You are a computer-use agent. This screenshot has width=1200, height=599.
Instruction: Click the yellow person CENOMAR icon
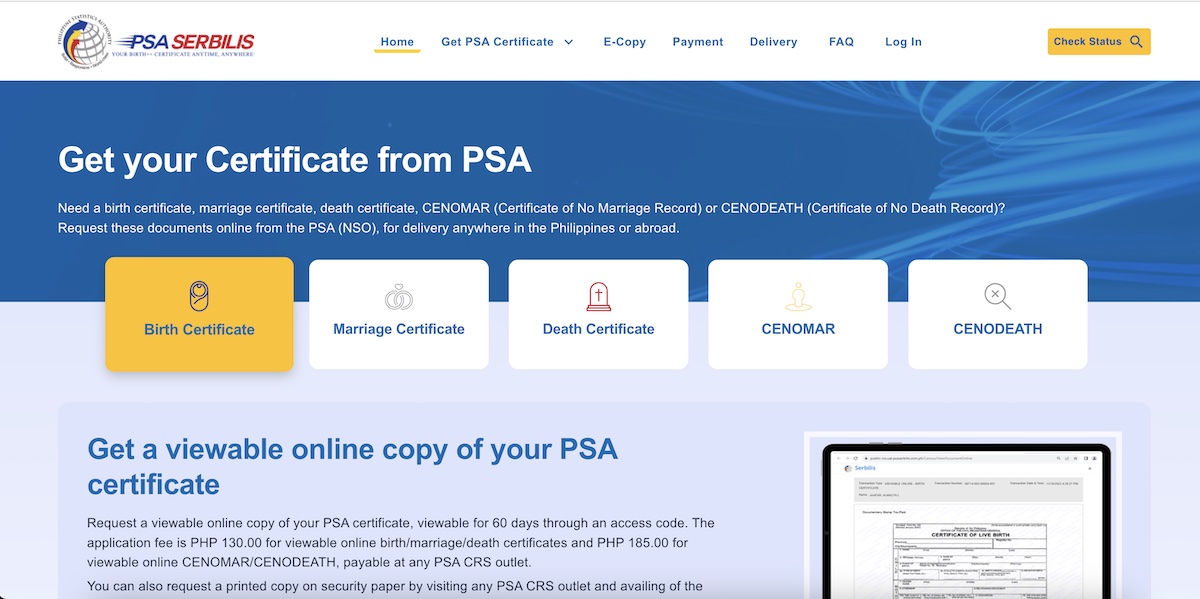coord(798,296)
